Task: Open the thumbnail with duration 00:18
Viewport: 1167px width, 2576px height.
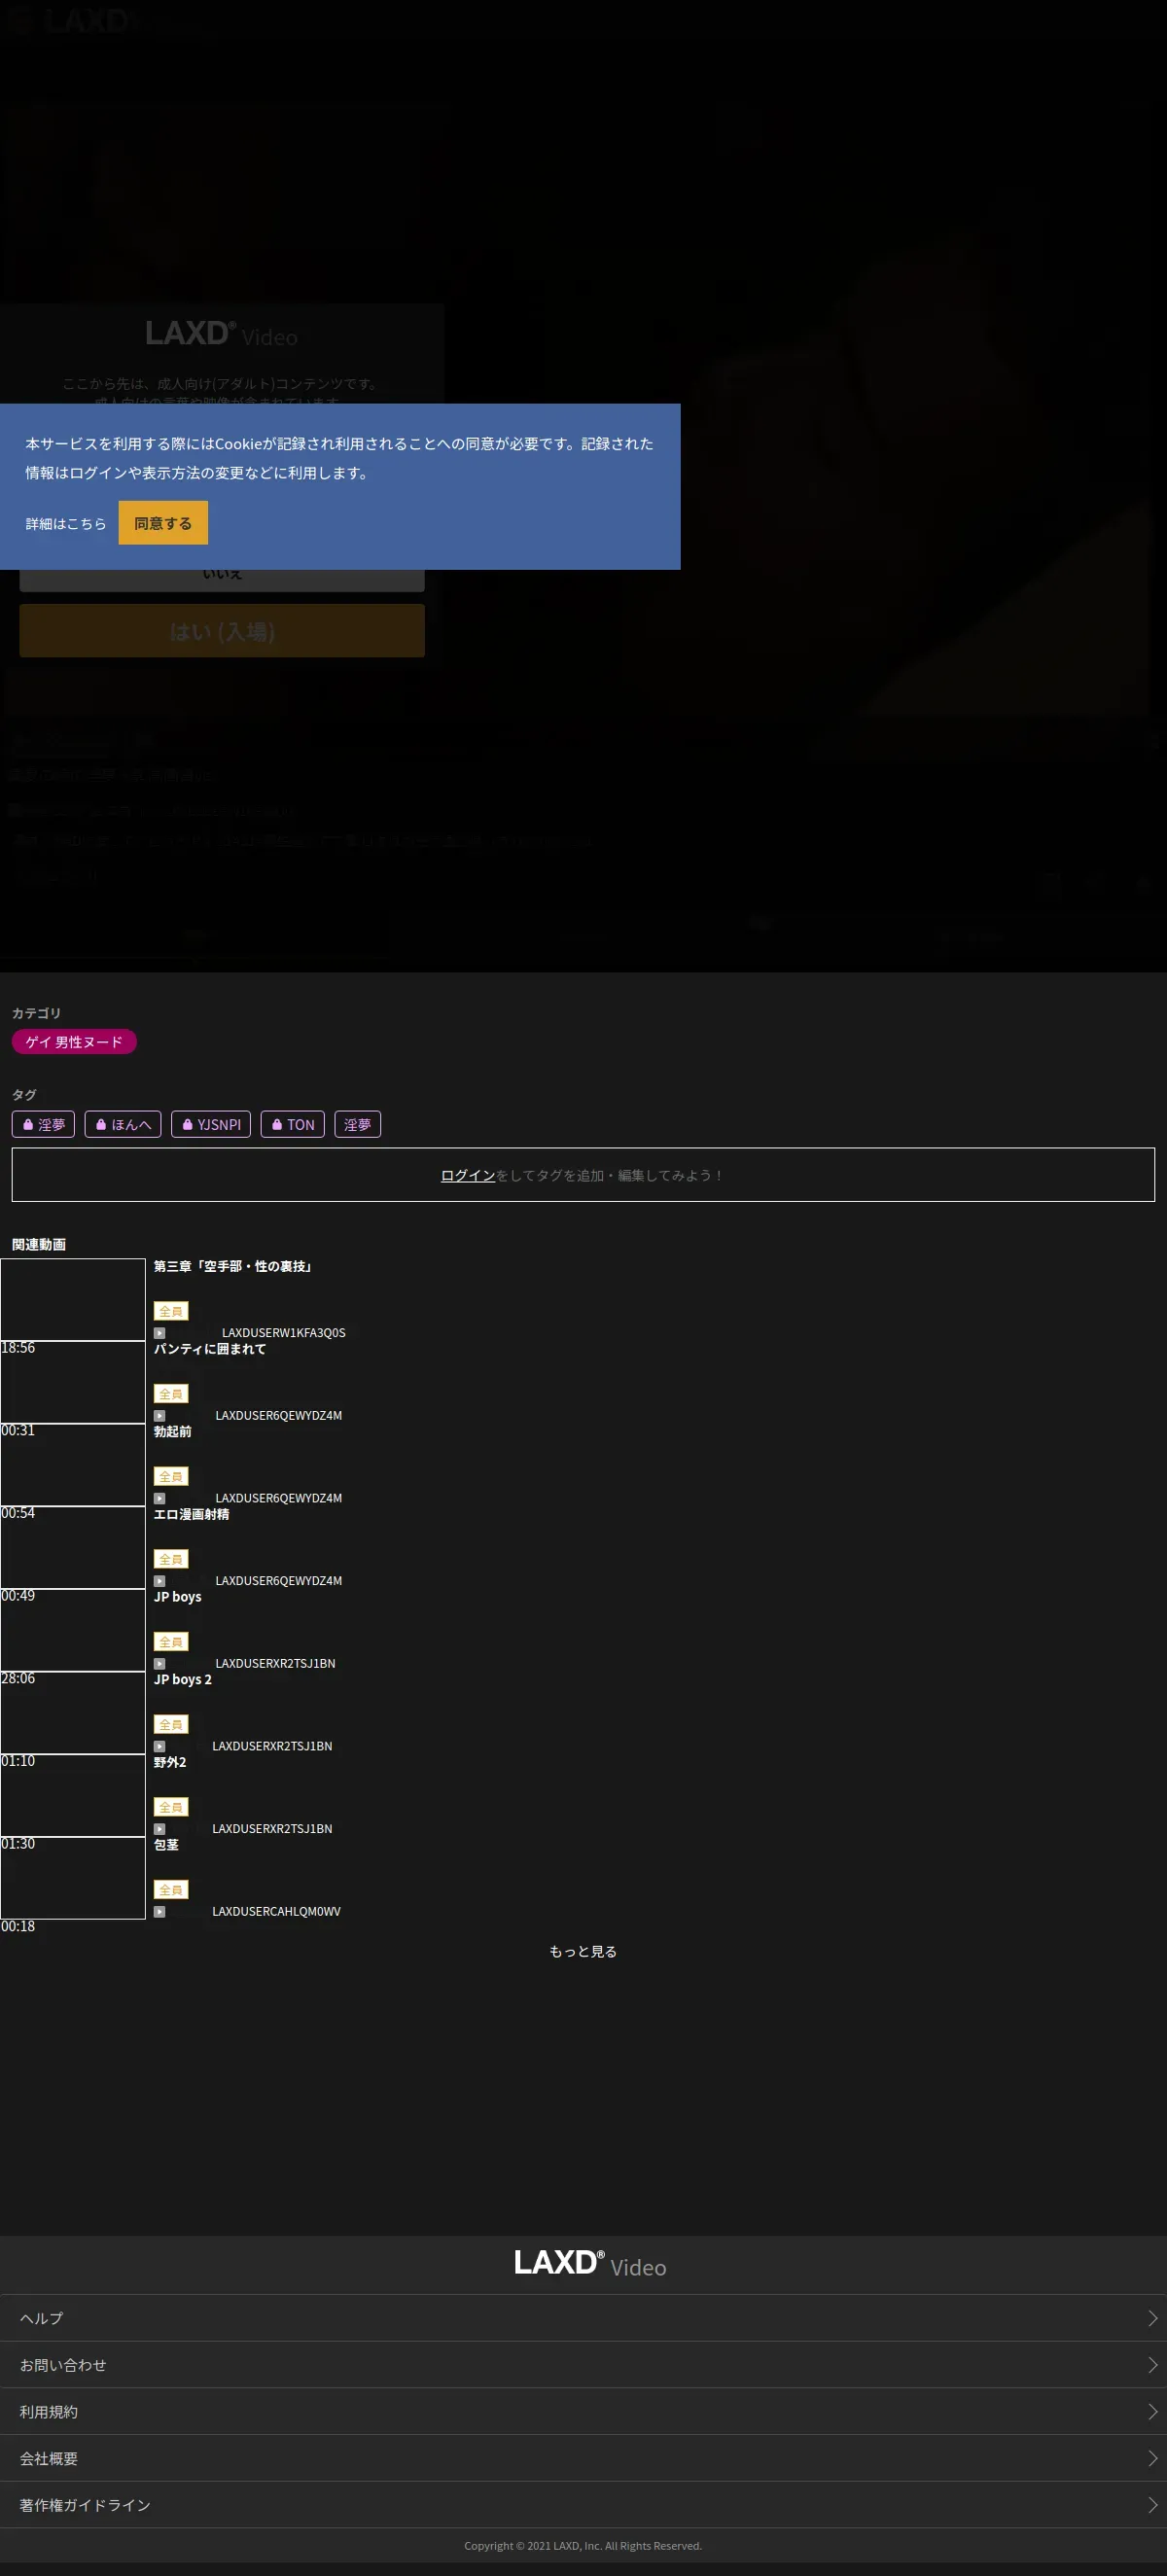Action: (73, 1878)
